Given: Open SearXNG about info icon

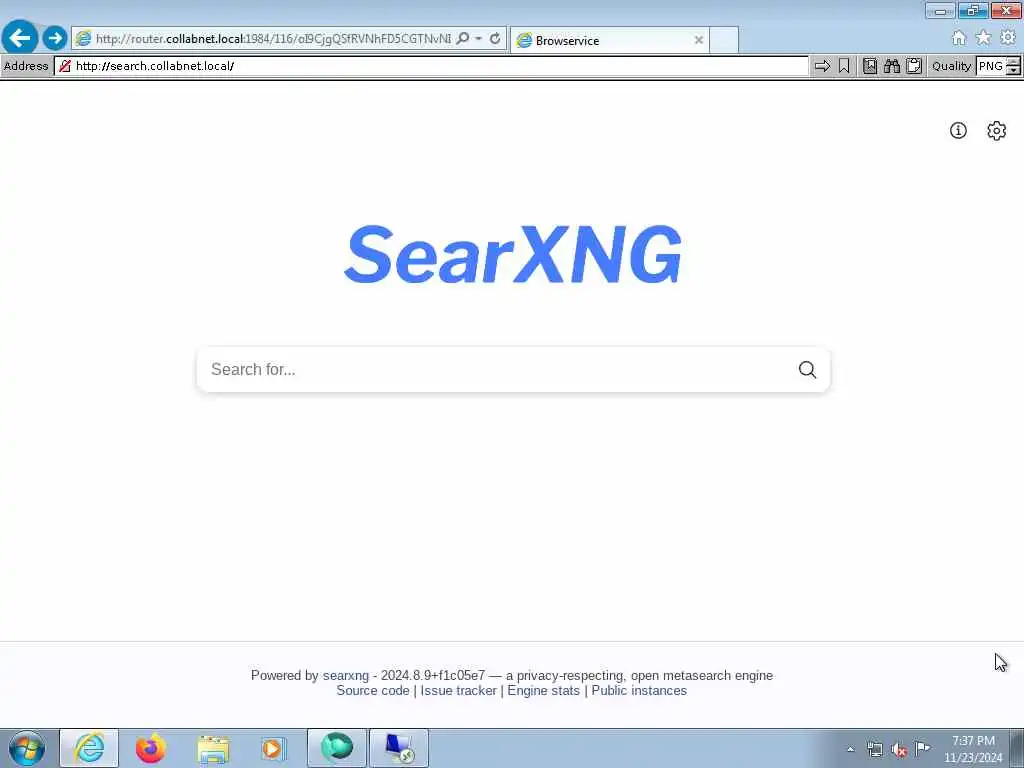Looking at the screenshot, I should pyautogui.click(x=958, y=131).
